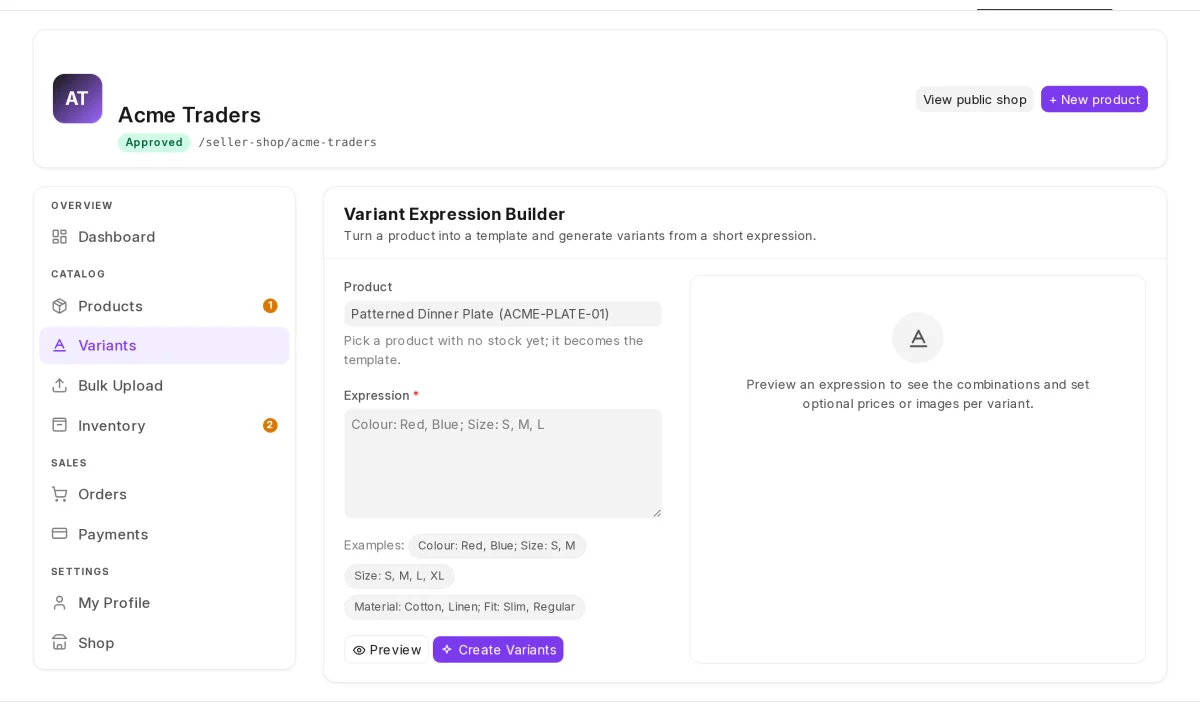Use example chip Material: Cotton, Linen
The width and height of the screenshot is (1200, 712).
pyautogui.click(x=465, y=607)
